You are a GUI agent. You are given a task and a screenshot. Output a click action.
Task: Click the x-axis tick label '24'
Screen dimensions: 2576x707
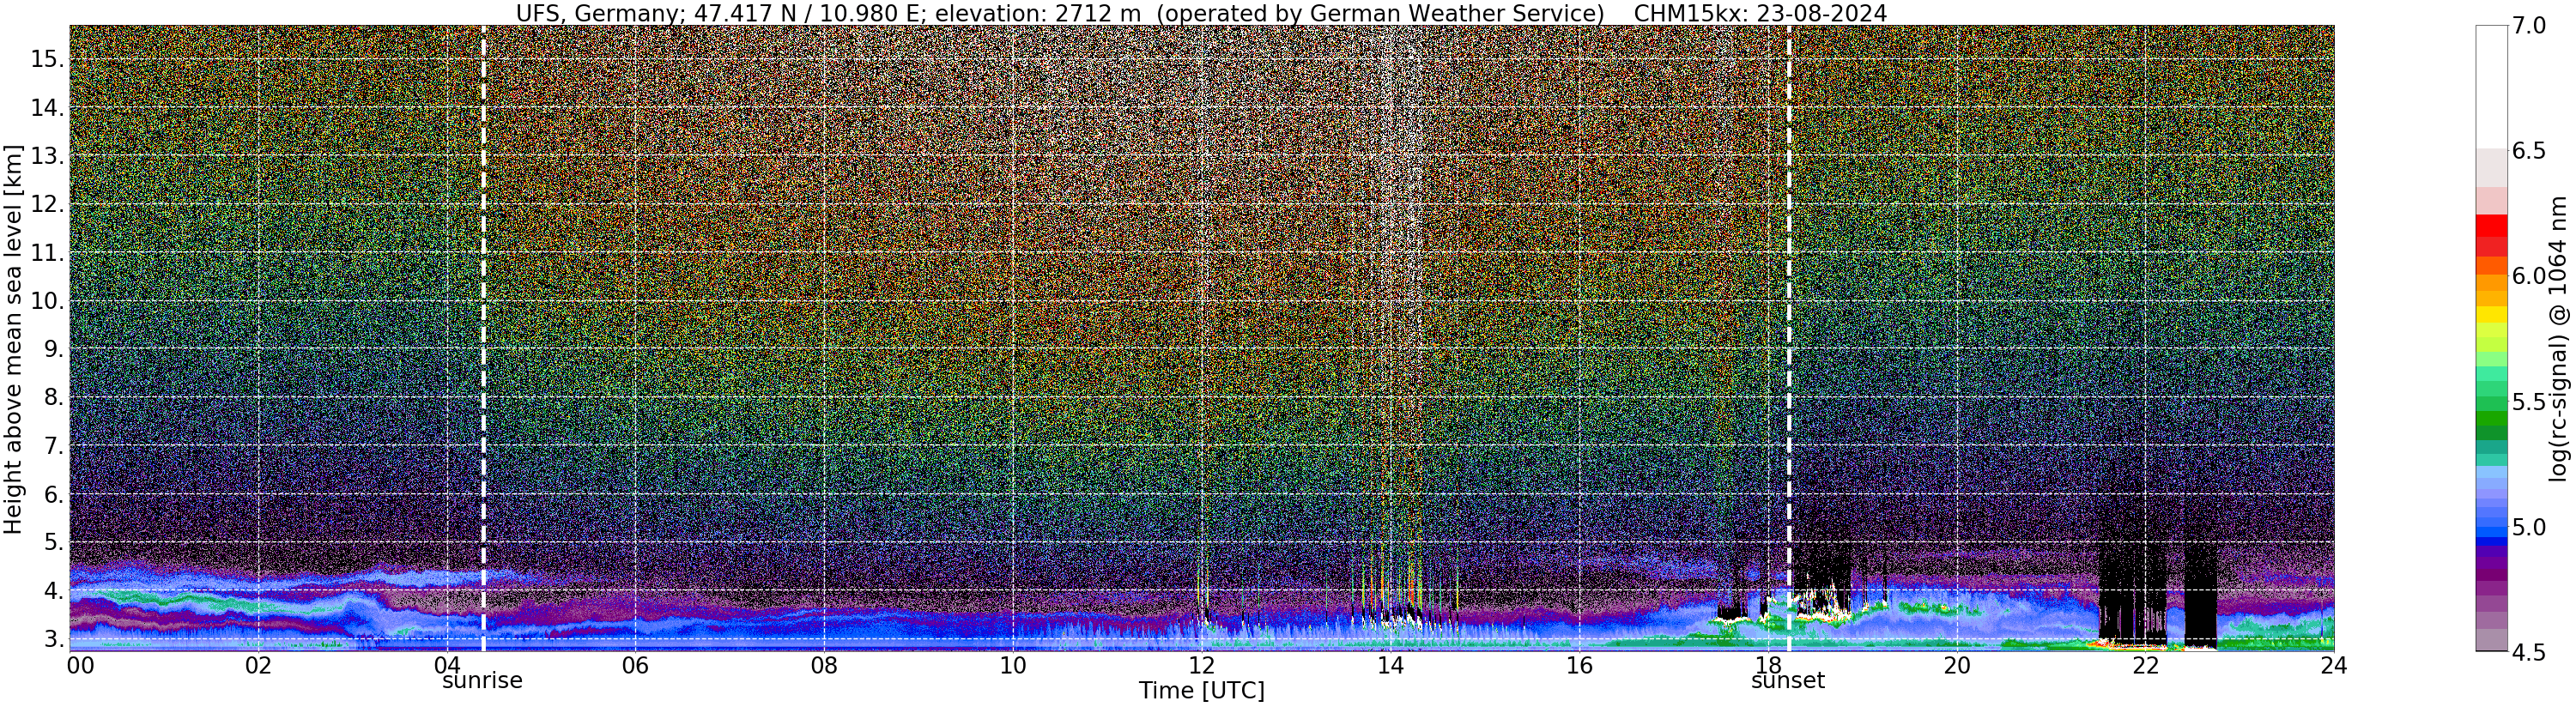coord(2334,665)
